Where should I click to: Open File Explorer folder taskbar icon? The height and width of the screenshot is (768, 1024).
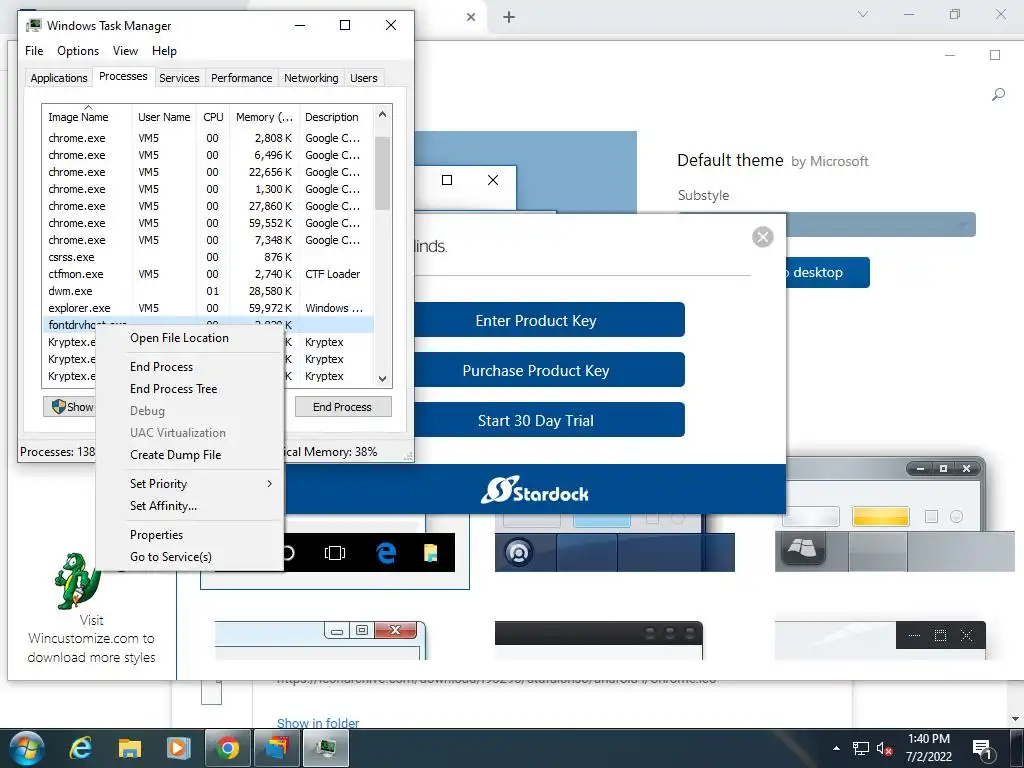point(129,748)
